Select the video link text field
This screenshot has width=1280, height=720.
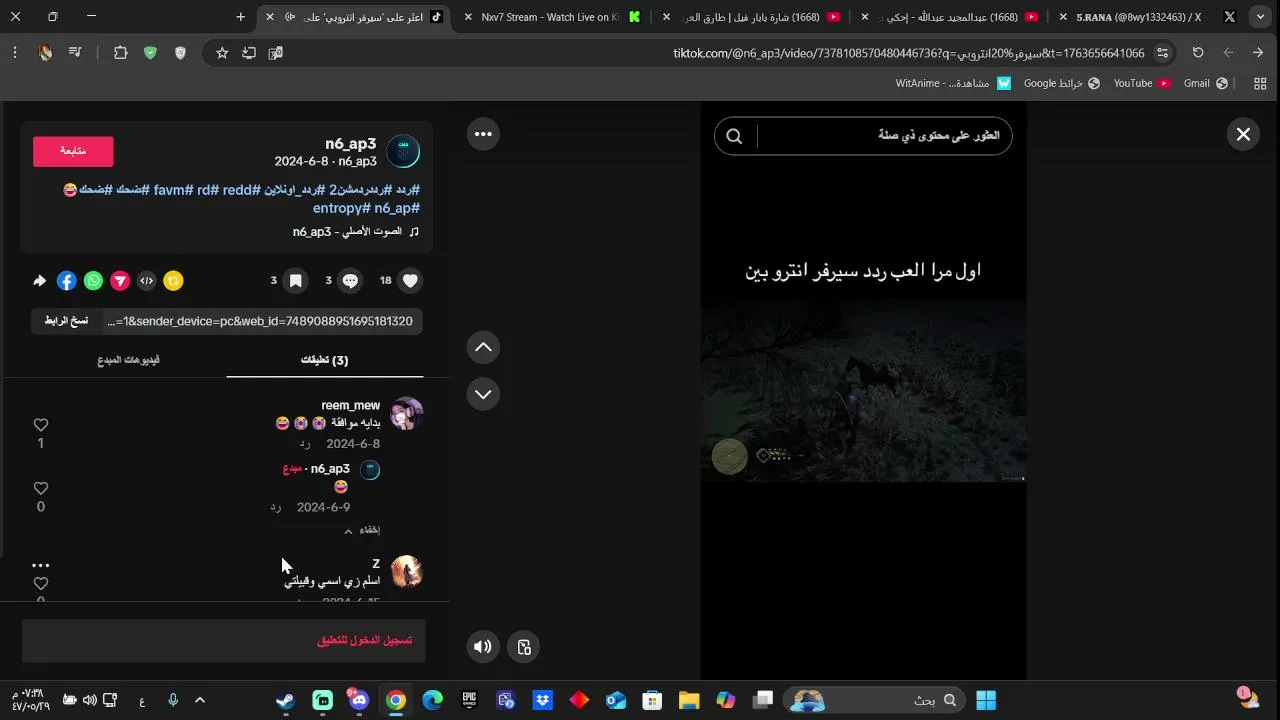(x=262, y=321)
